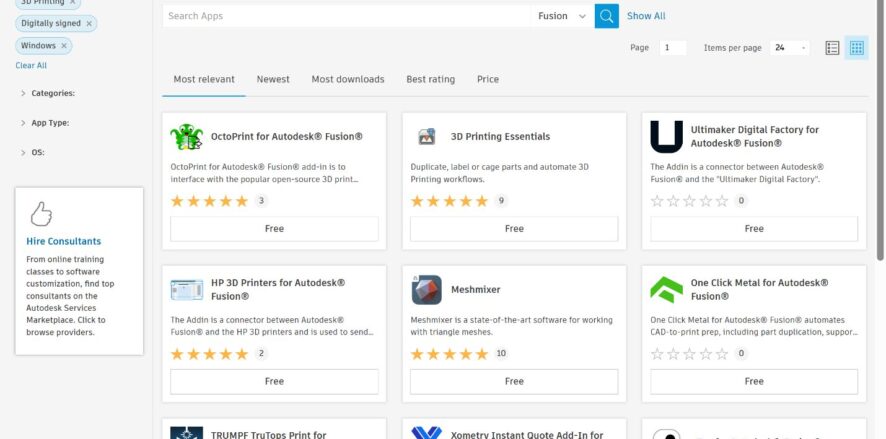Click the vertical page scrollbar
This screenshot has height=439, width=886.
(x=880, y=130)
